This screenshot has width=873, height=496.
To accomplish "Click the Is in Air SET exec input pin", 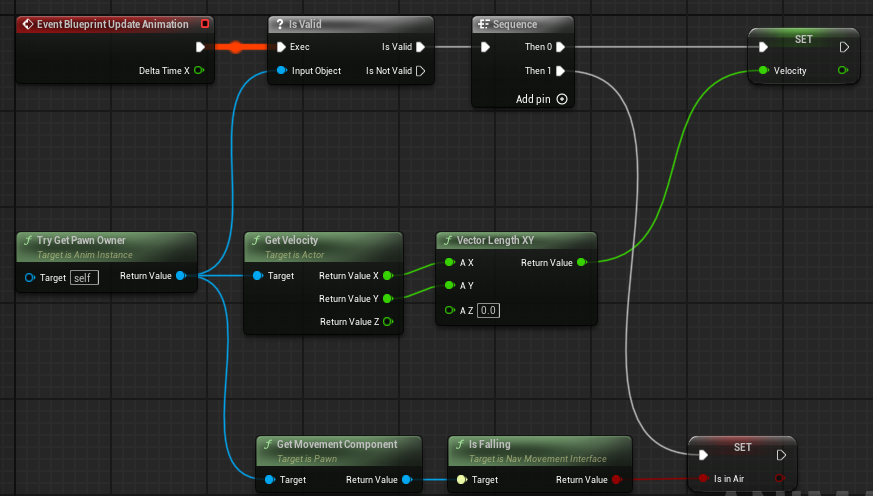I will (703, 455).
